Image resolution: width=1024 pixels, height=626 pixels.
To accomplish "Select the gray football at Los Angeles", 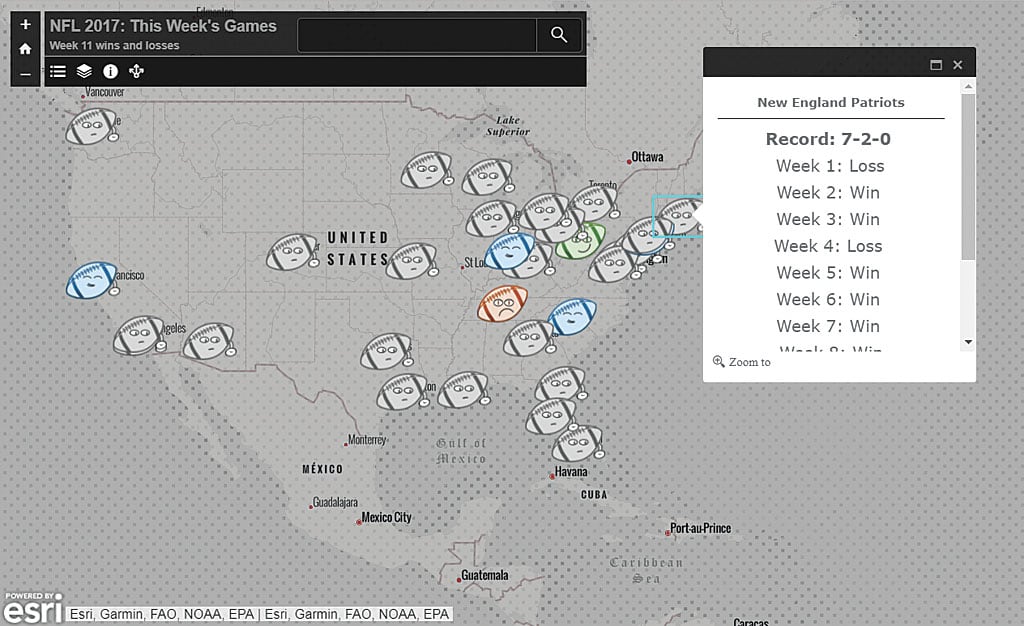I will click(139, 335).
